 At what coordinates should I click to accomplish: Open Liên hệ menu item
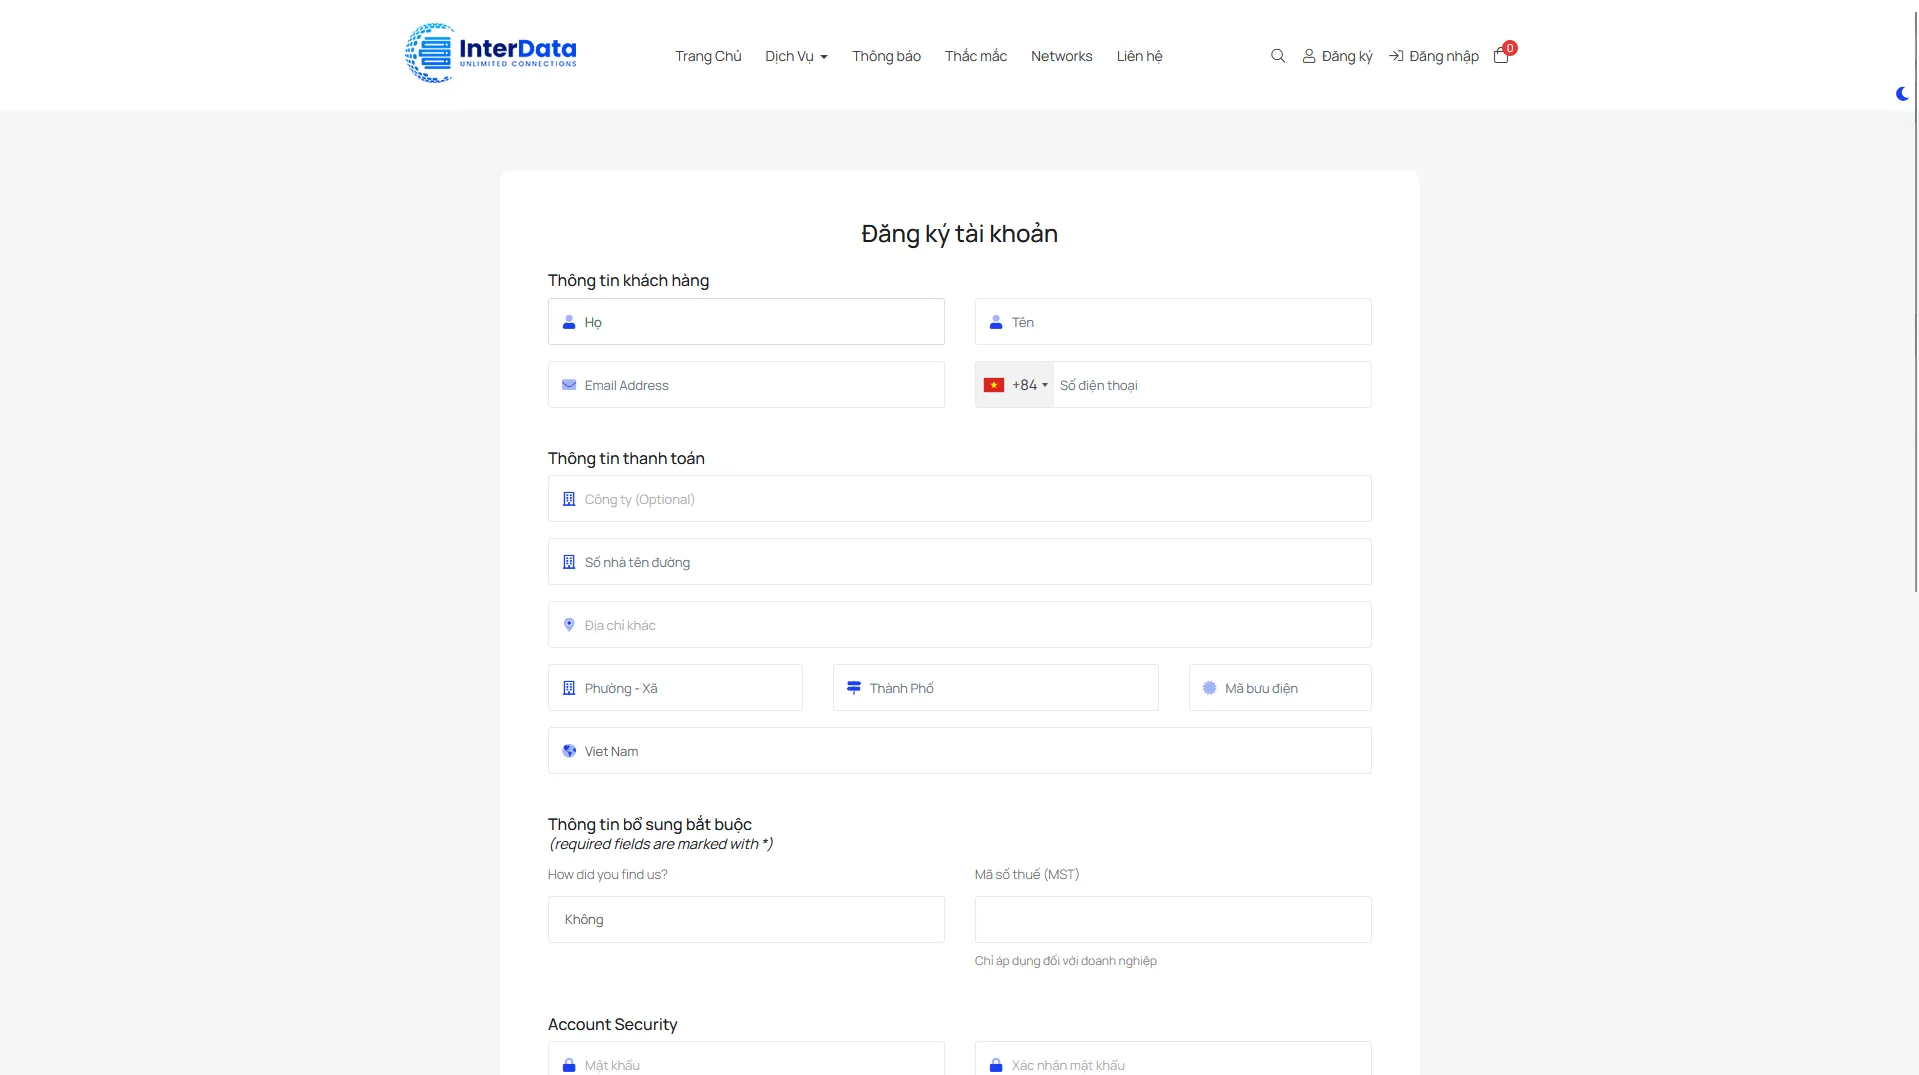pyautogui.click(x=1139, y=56)
